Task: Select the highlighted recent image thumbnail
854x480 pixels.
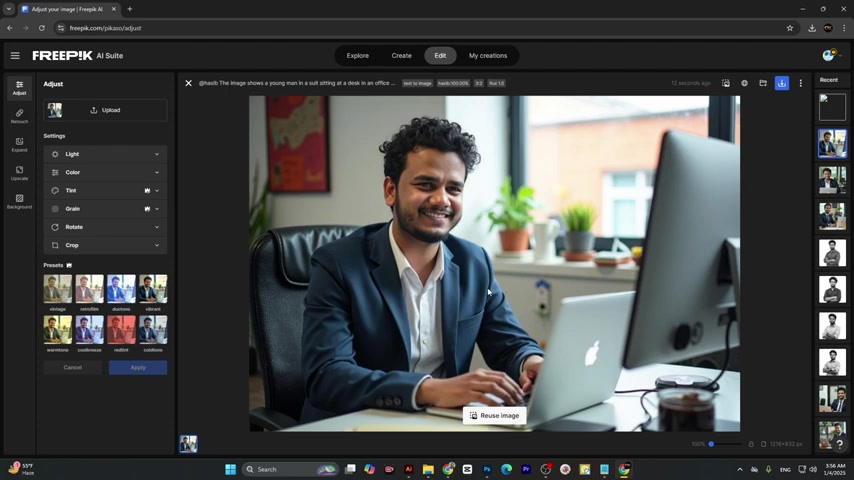Action: (832, 143)
